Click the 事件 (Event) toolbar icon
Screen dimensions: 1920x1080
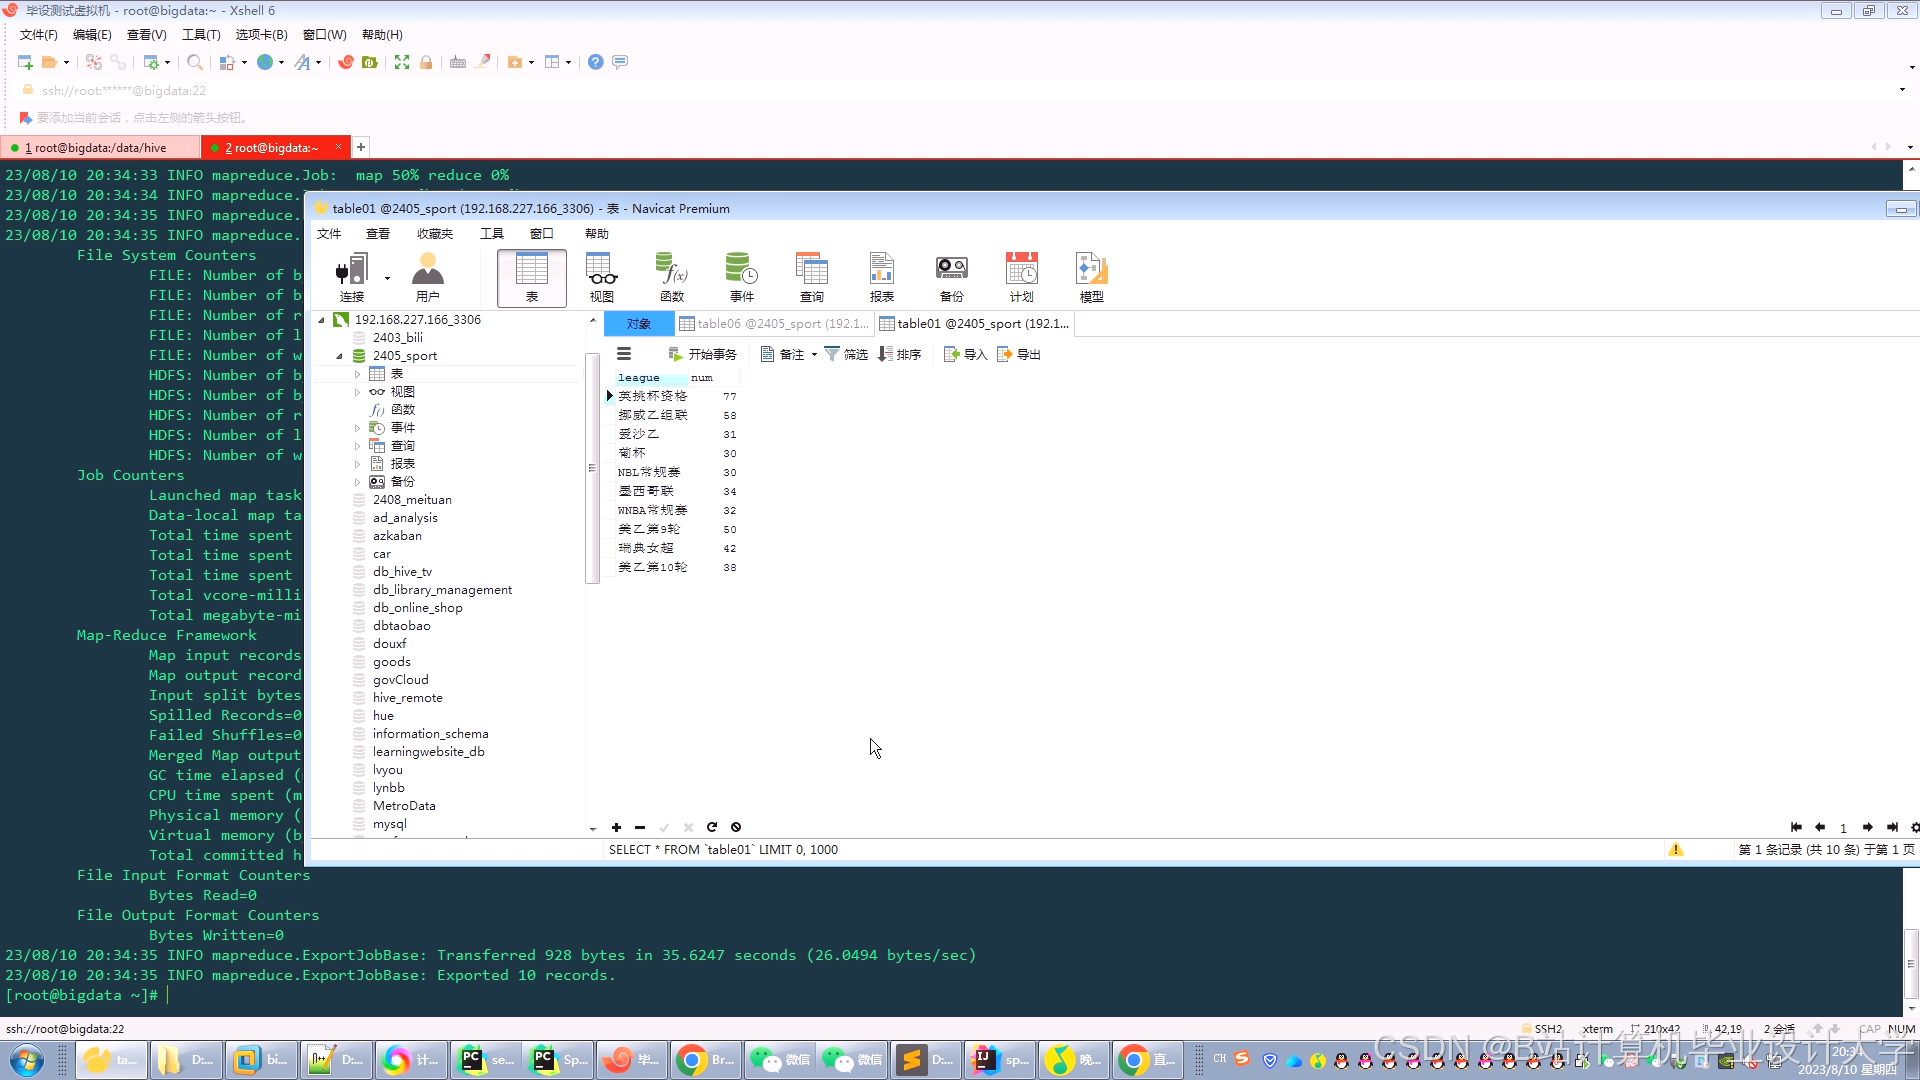point(741,277)
